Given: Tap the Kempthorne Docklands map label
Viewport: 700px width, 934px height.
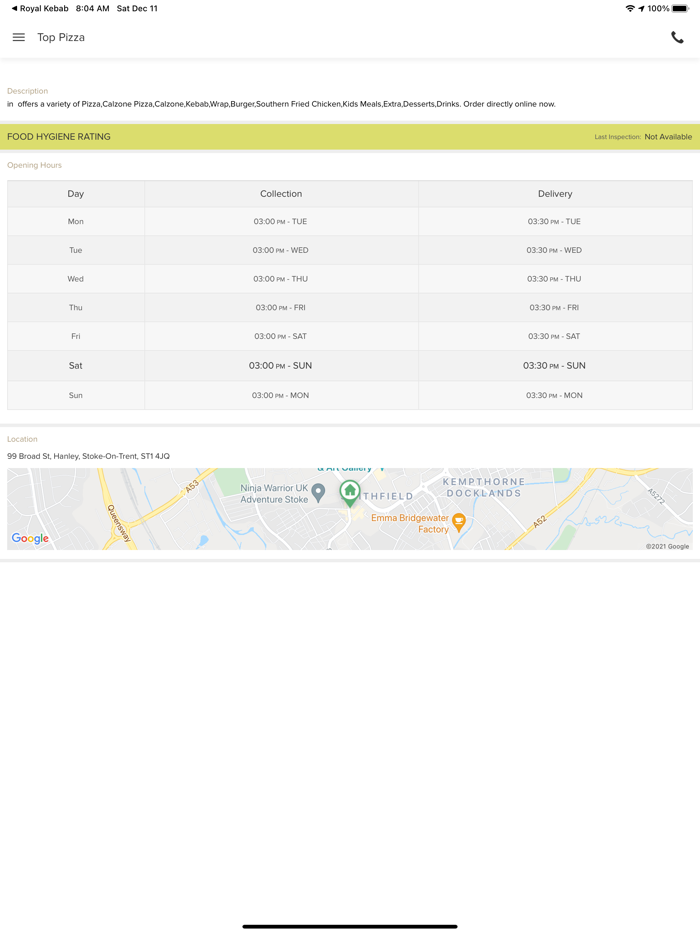Looking at the screenshot, I should (x=484, y=487).
